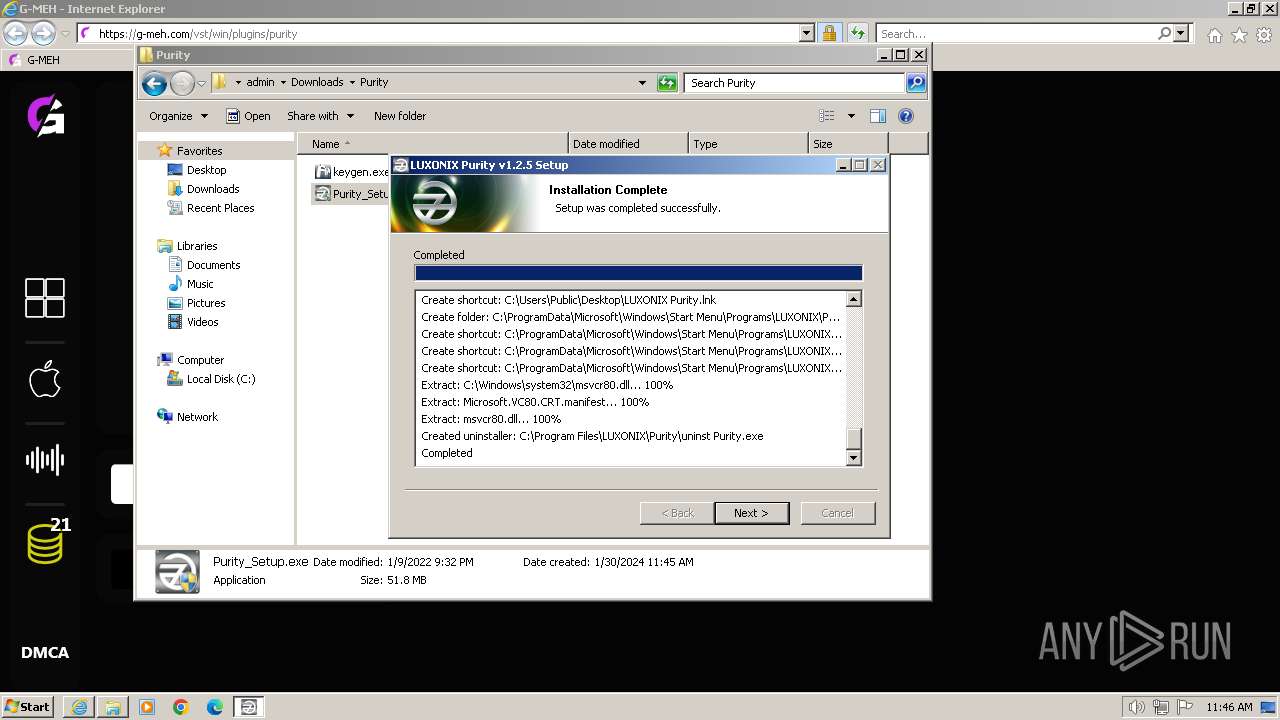Click the security lock icon in the IE address bar
The height and width of the screenshot is (720, 1280).
[x=829, y=34]
